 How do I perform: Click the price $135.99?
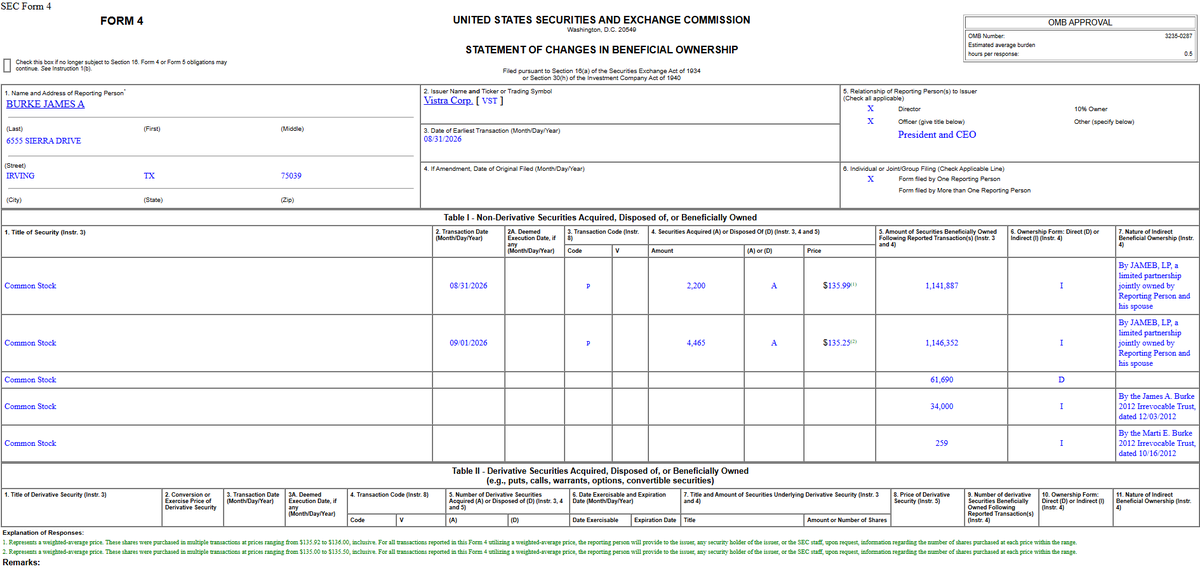pyautogui.click(x=838, y=286)
